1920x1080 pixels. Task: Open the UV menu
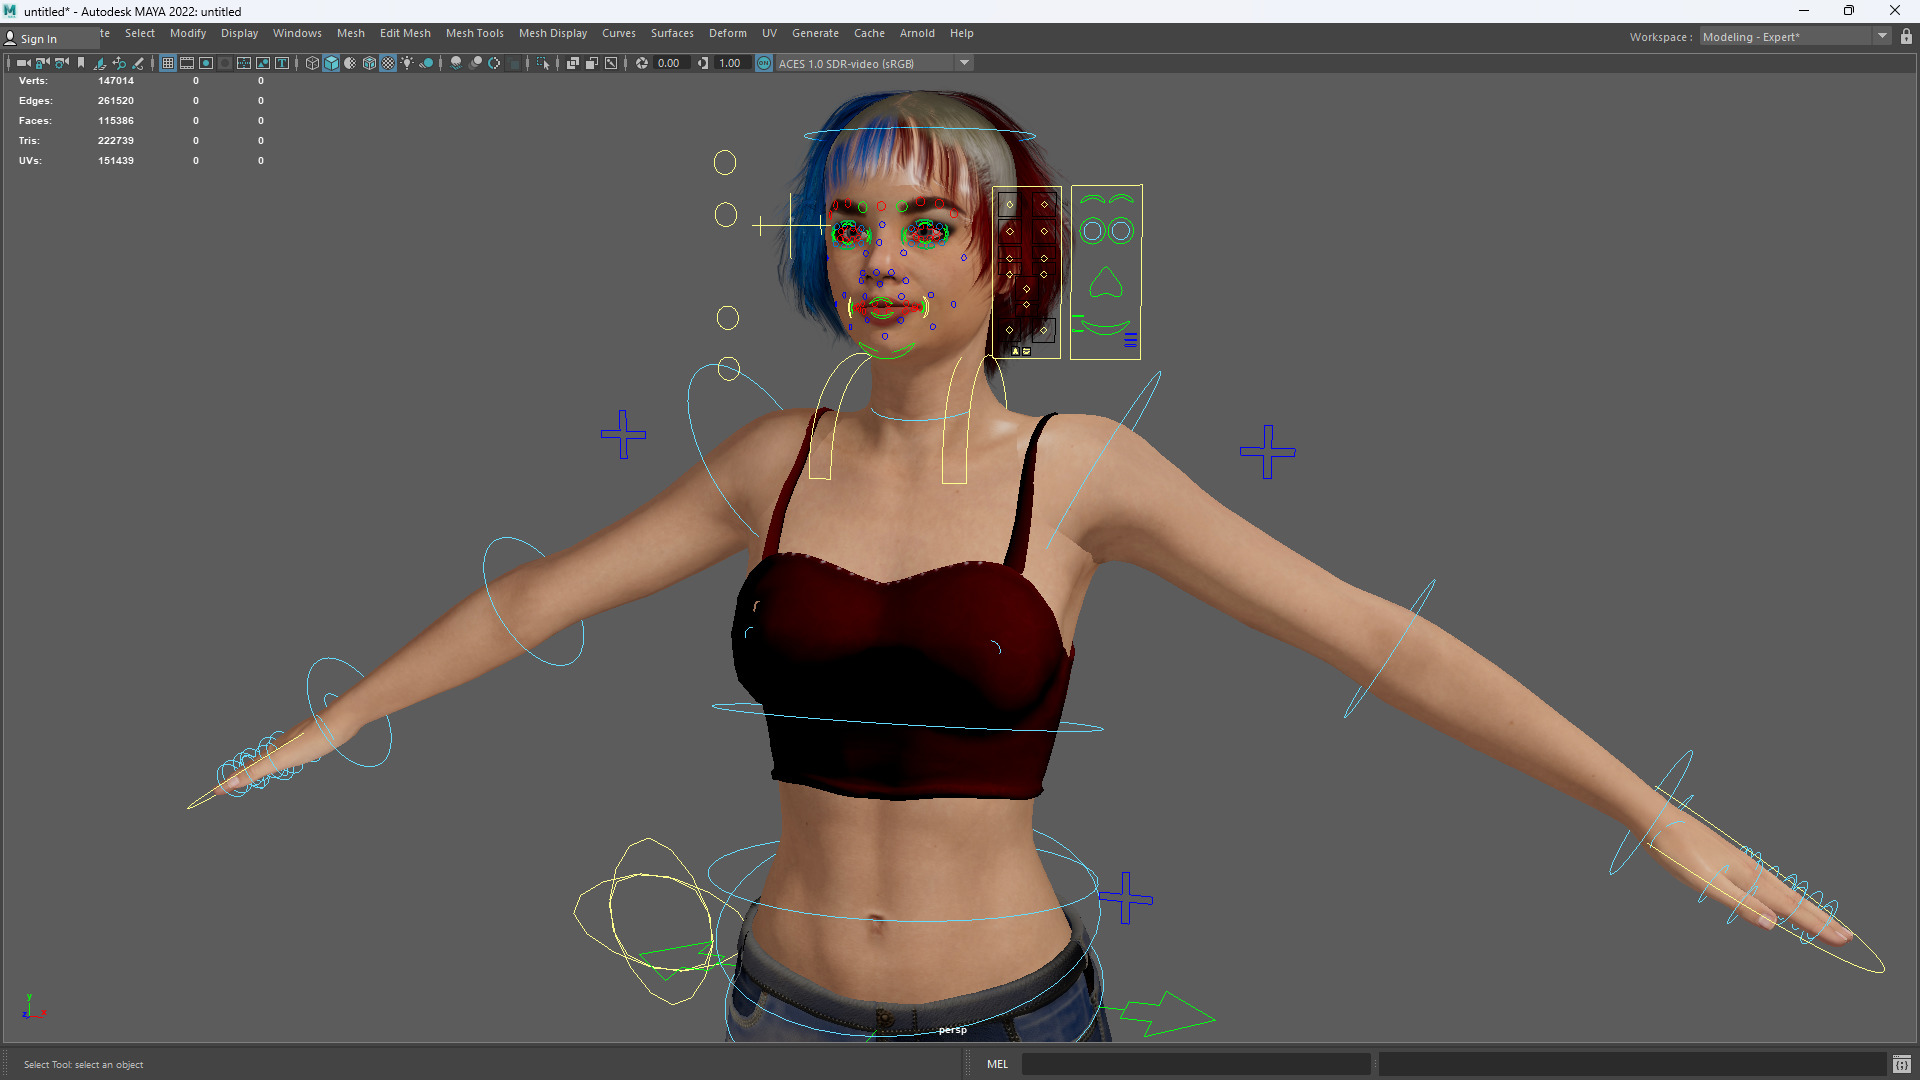769,33
